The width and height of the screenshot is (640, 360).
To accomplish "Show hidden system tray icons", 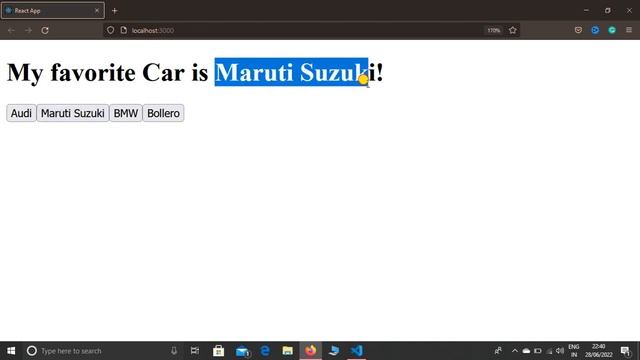I will 515,351.
